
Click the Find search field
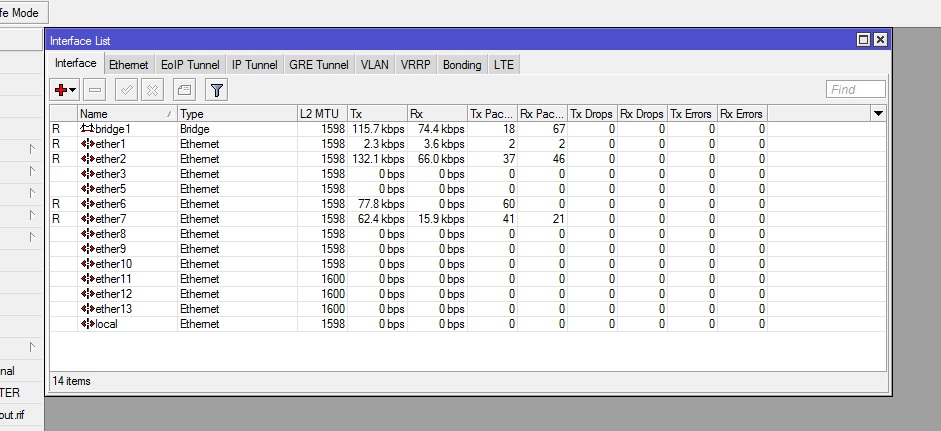(x=856, y=89)
